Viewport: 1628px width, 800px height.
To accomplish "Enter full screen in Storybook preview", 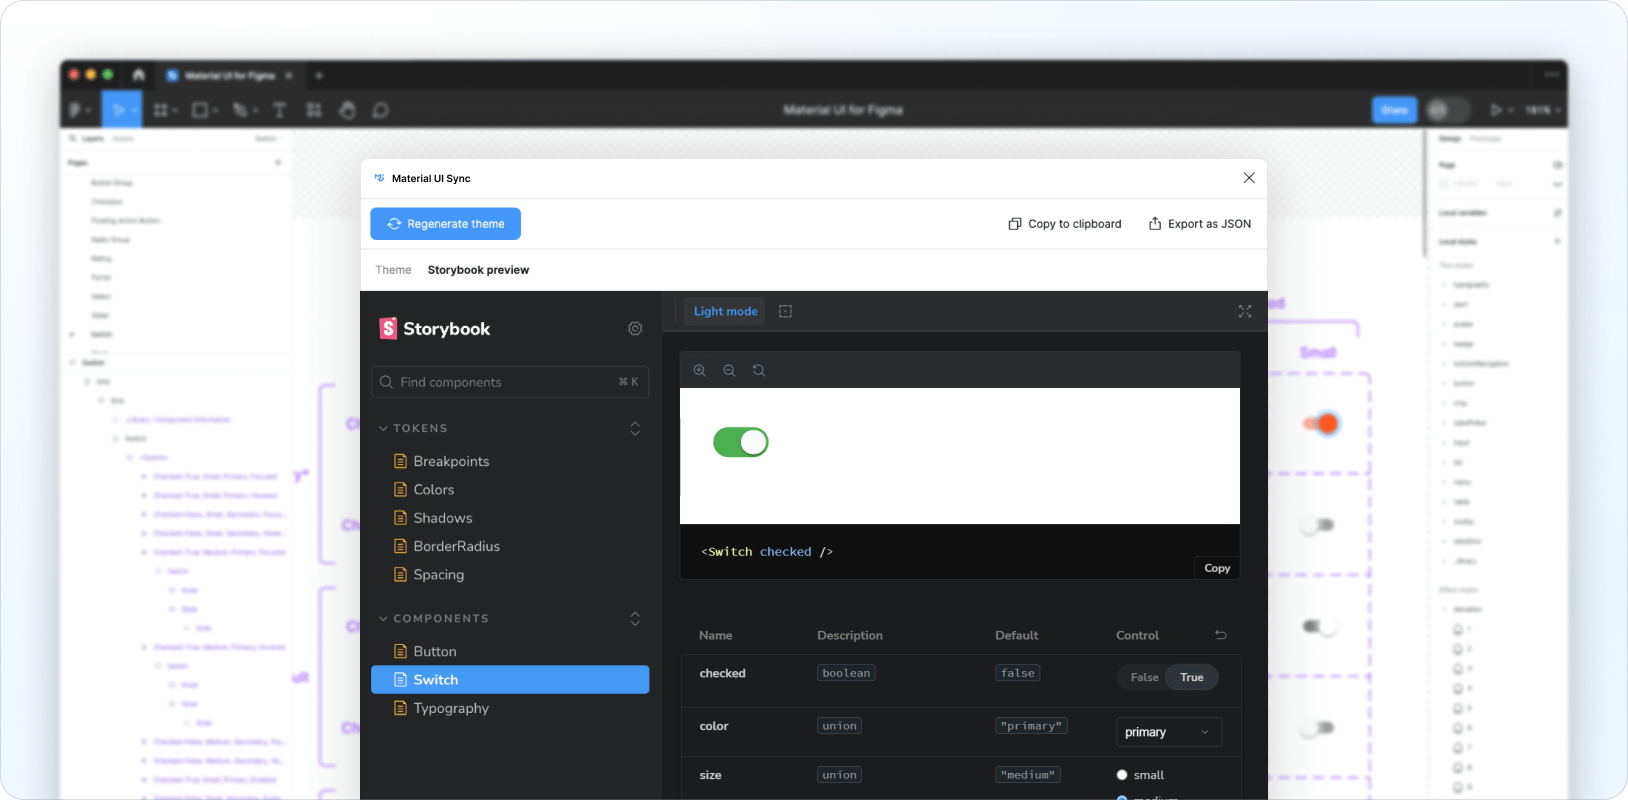I will click(1245, 312).
